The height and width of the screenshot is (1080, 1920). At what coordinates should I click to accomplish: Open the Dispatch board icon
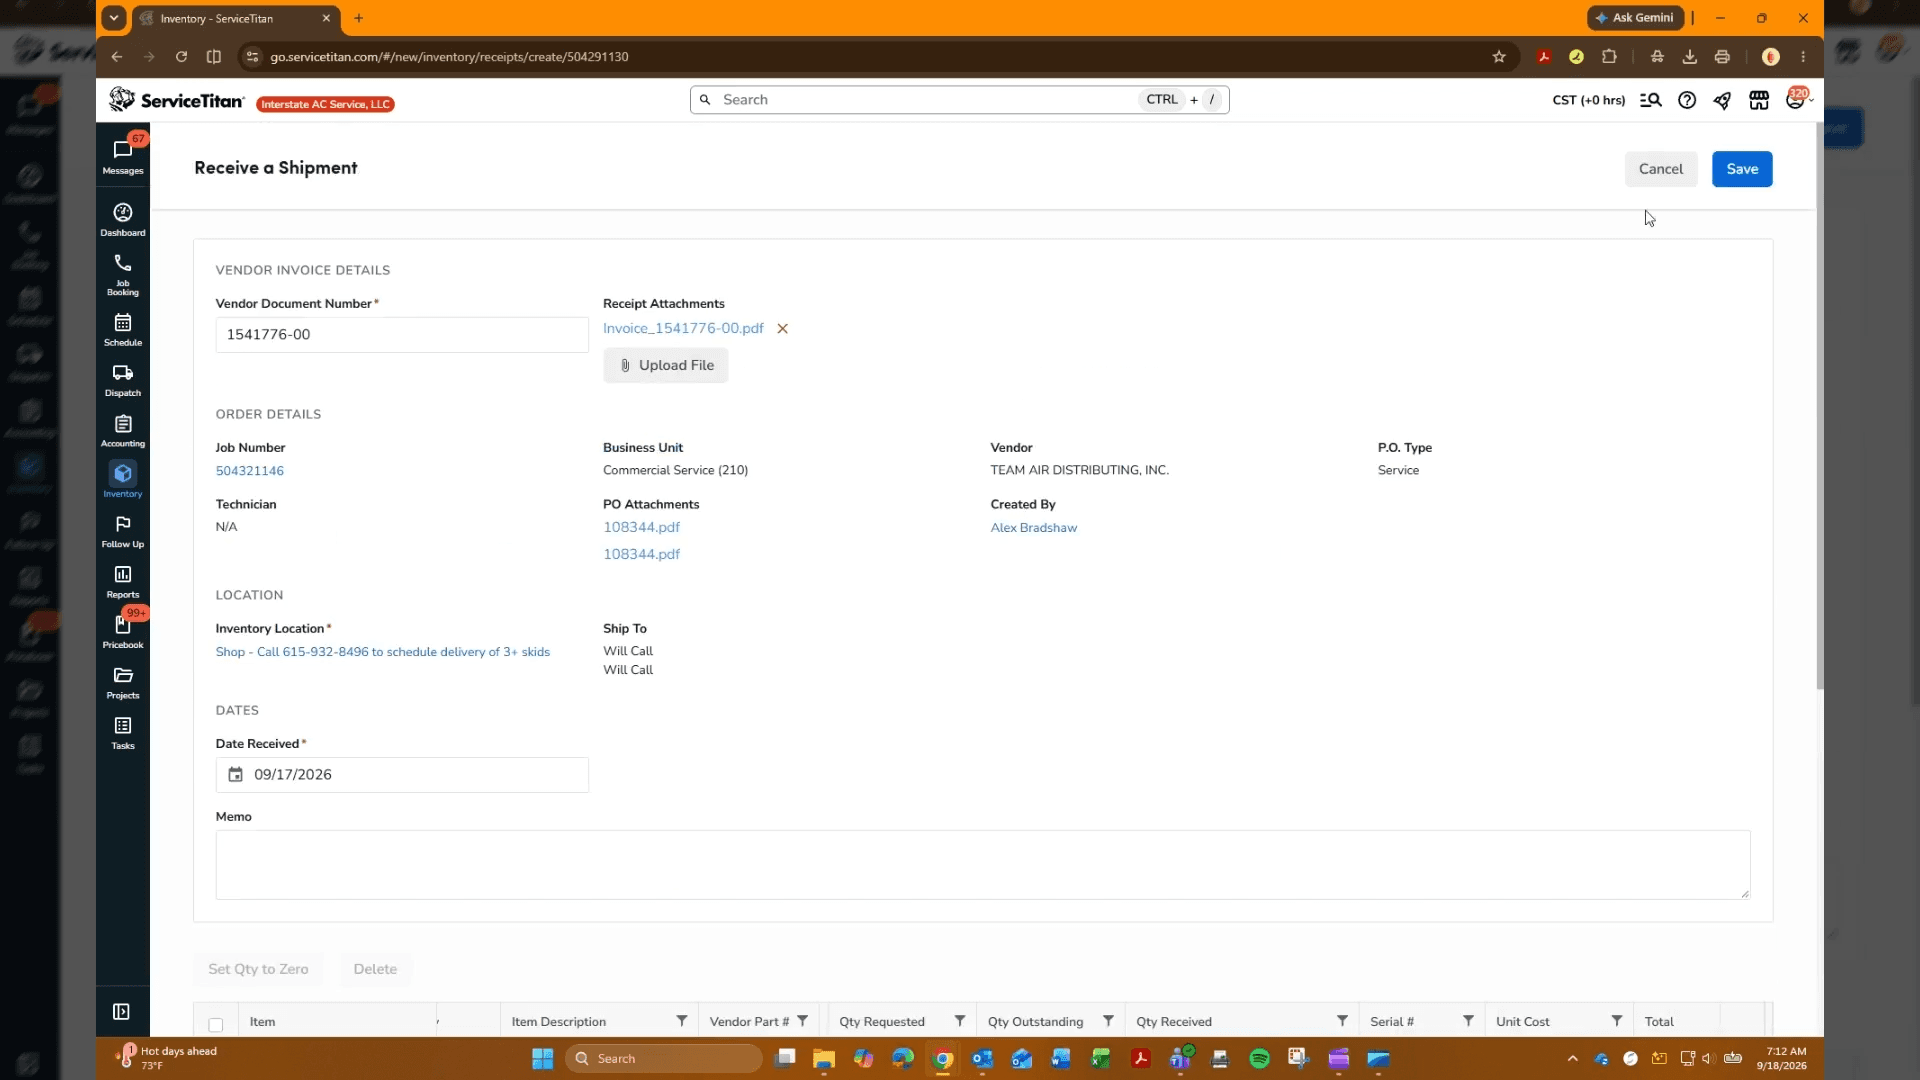(123, 380)
